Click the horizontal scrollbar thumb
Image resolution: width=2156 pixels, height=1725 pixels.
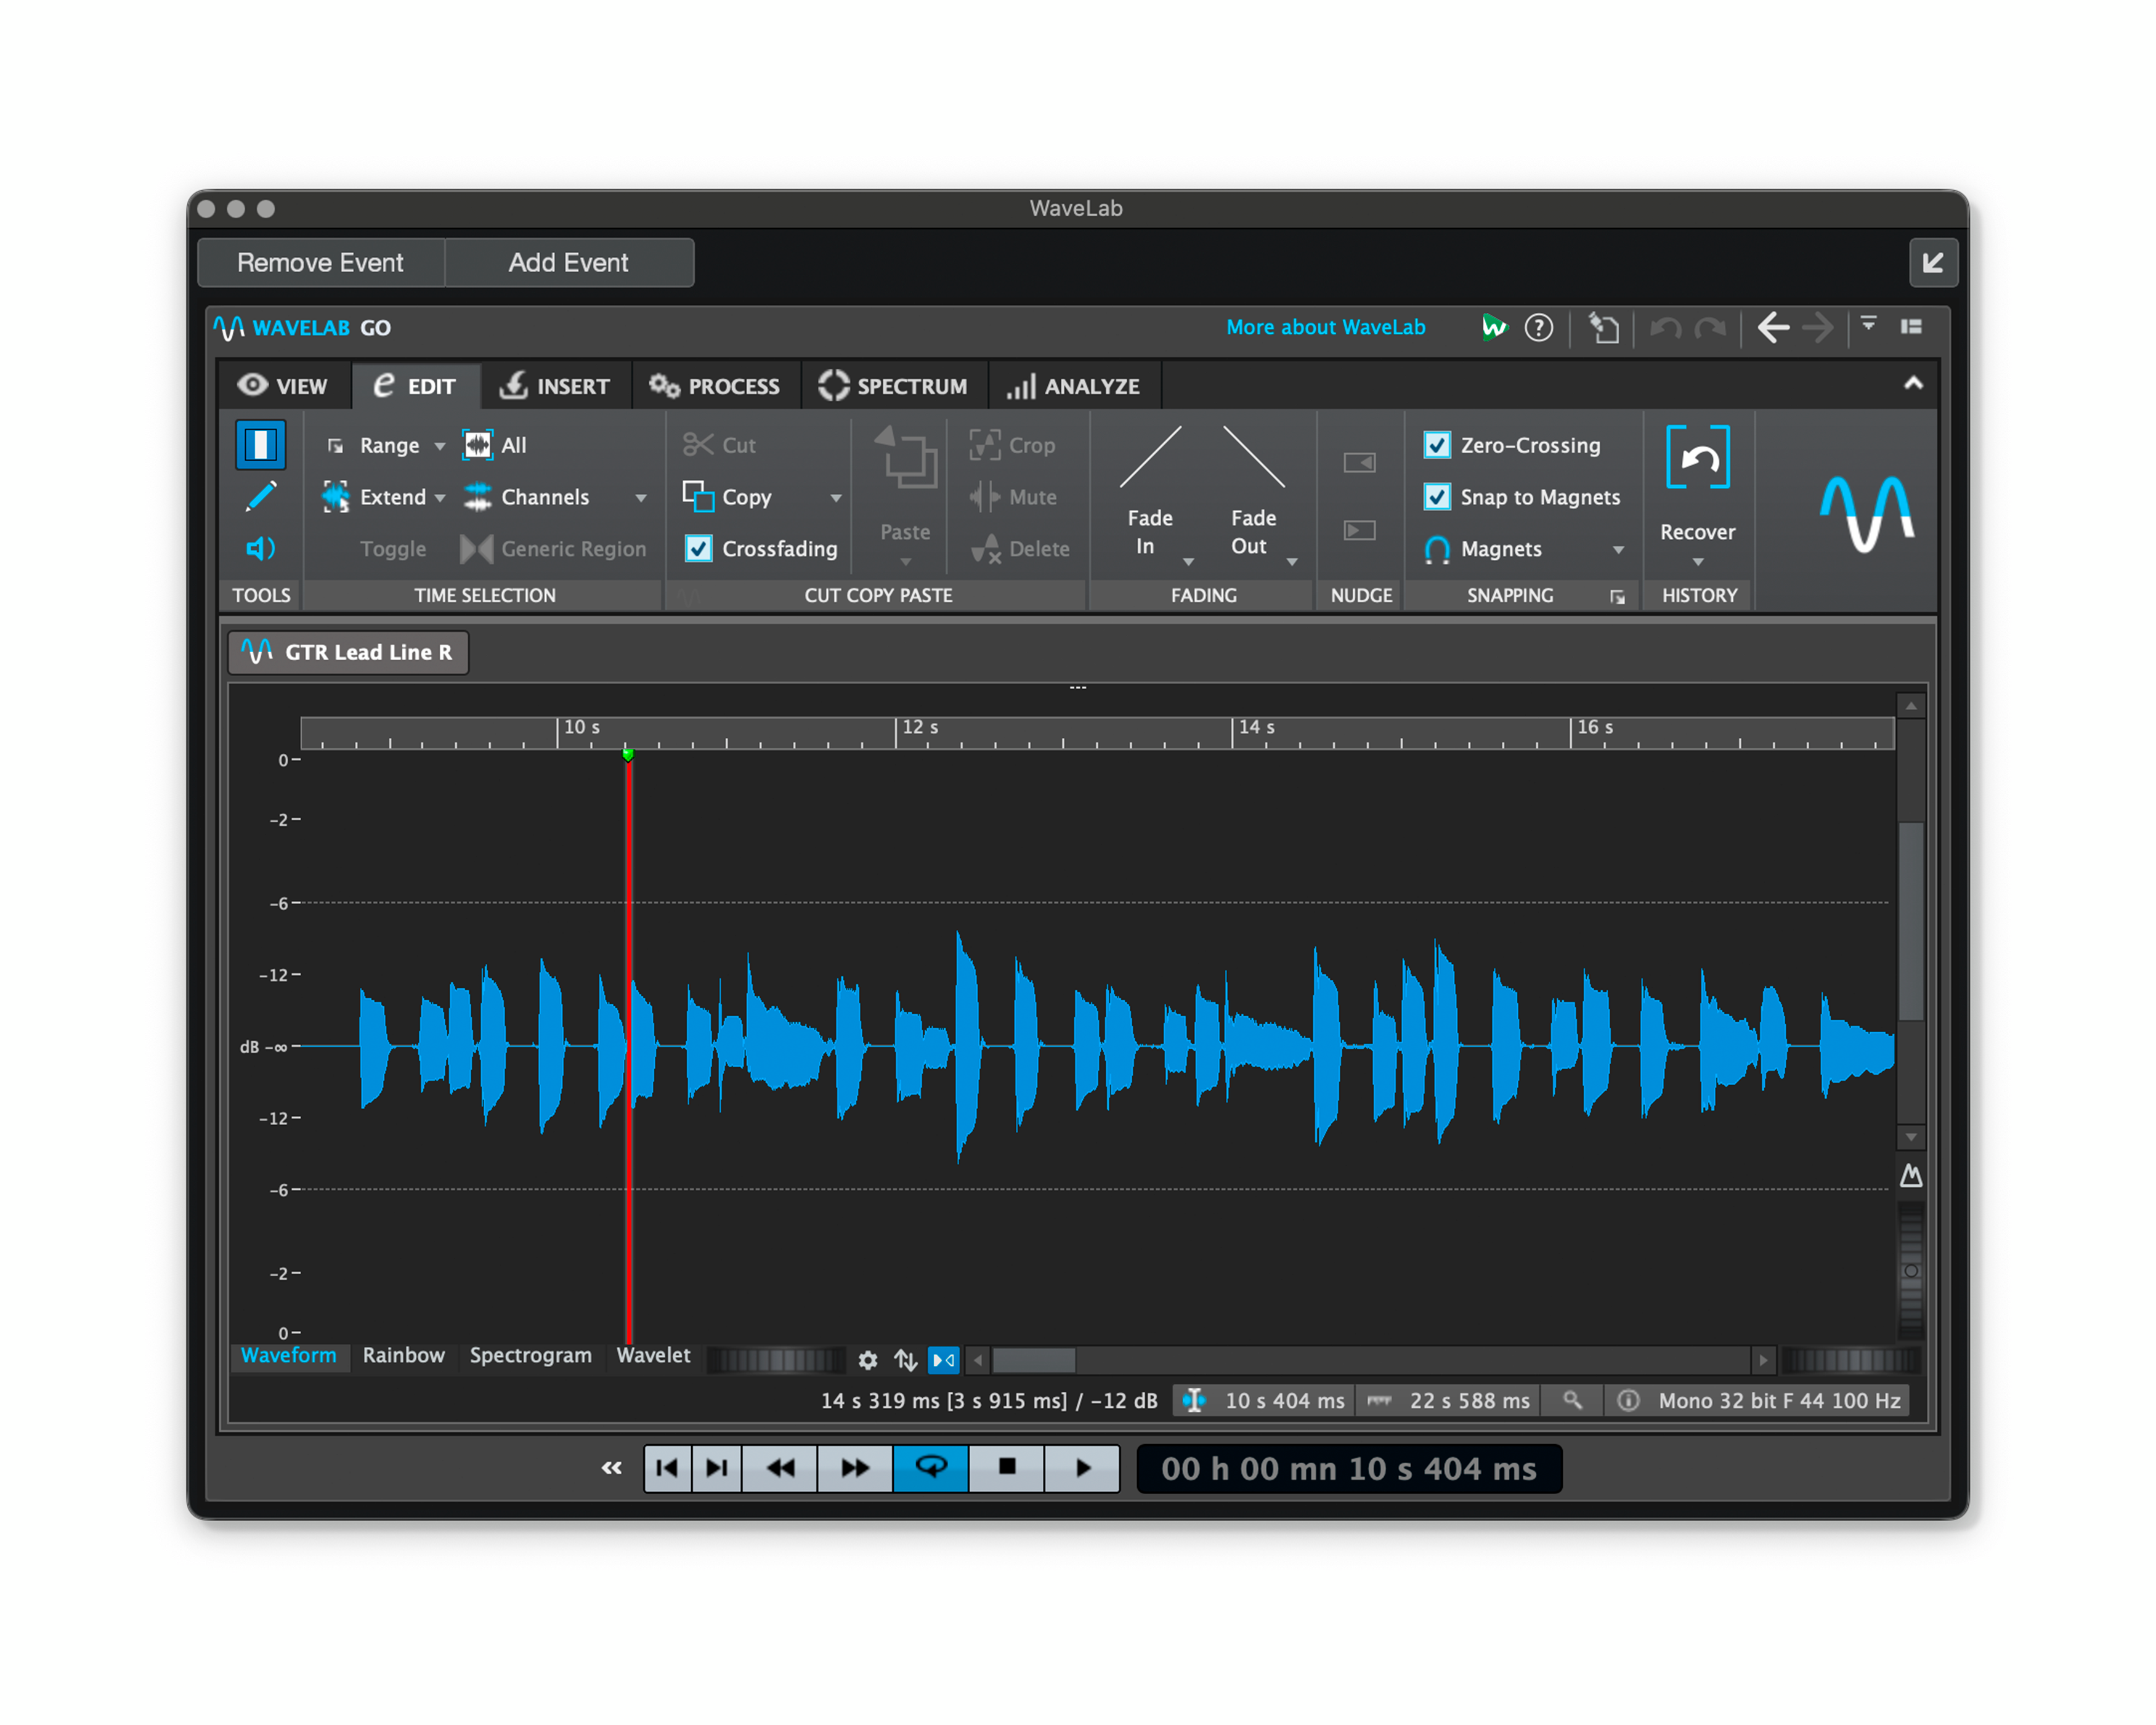click(1033, 1360)
